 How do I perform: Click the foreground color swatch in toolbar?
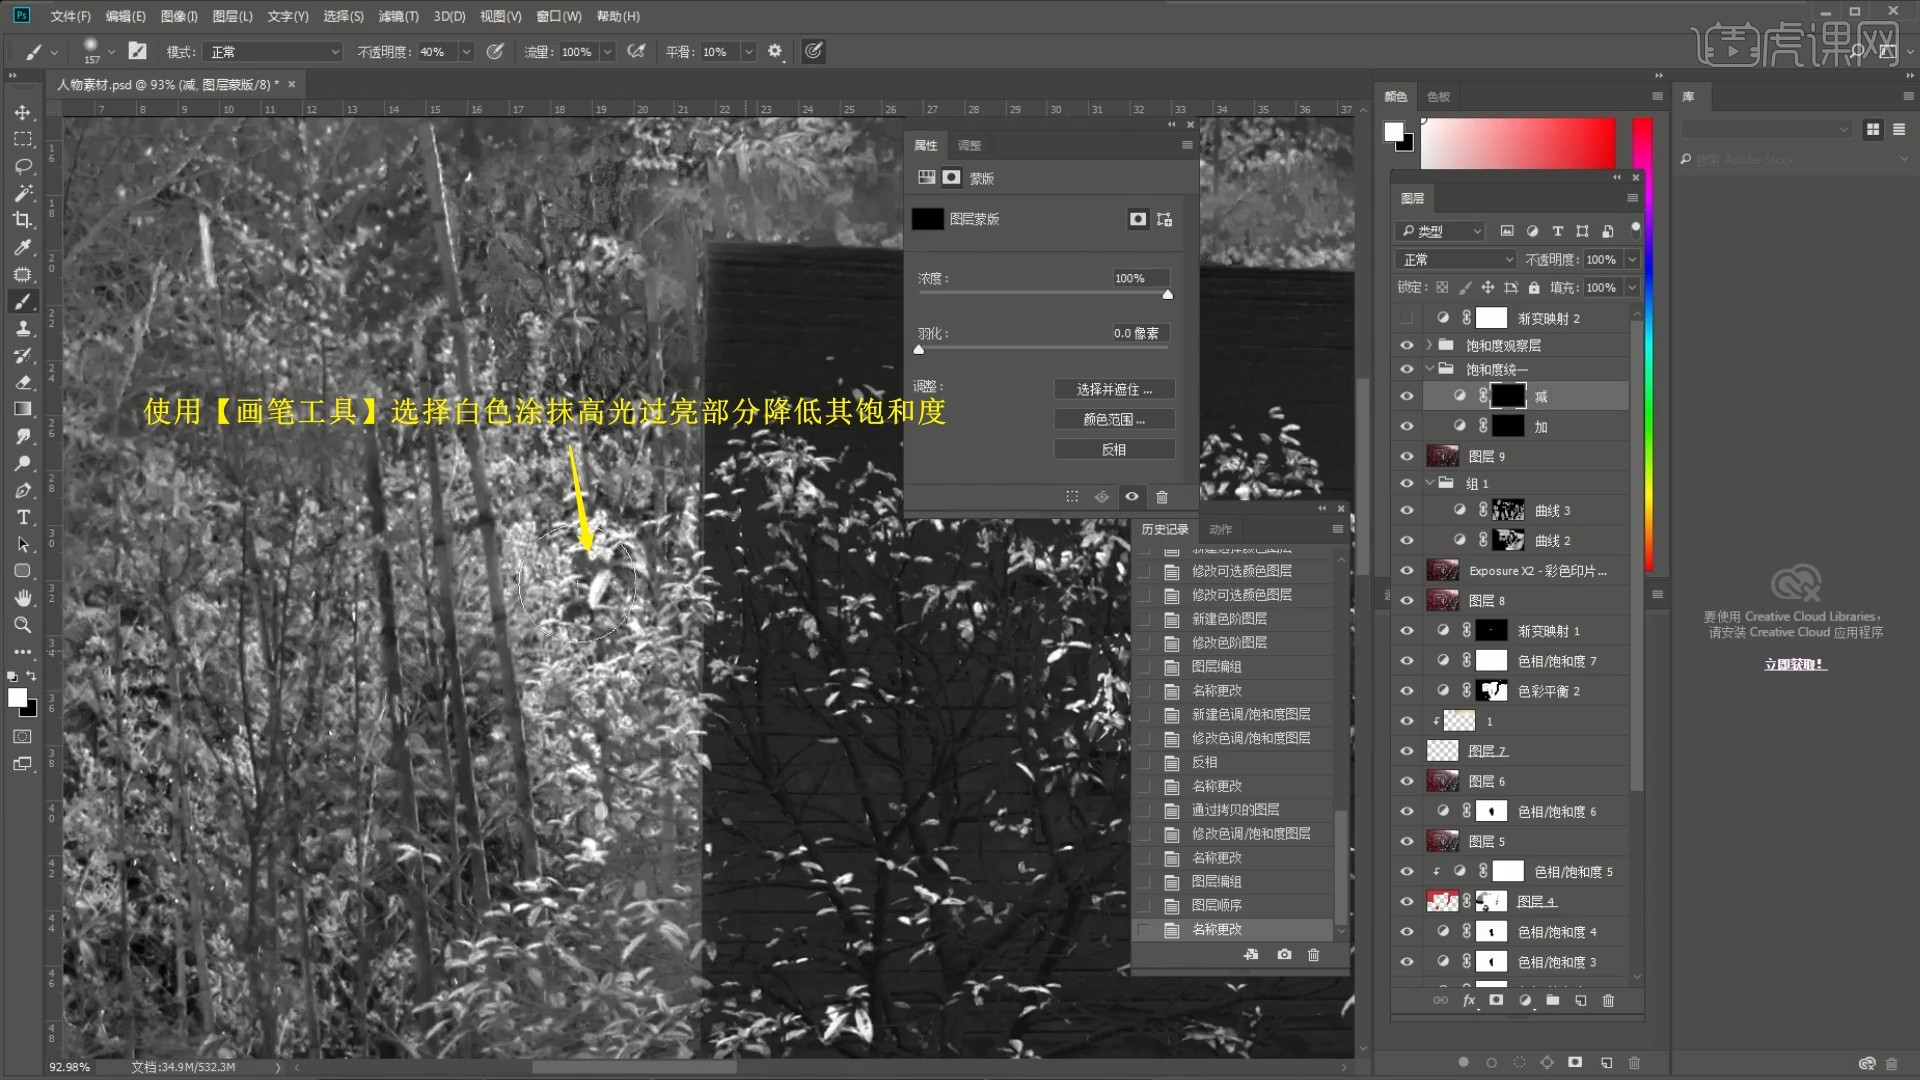click(x=17, y=698)
